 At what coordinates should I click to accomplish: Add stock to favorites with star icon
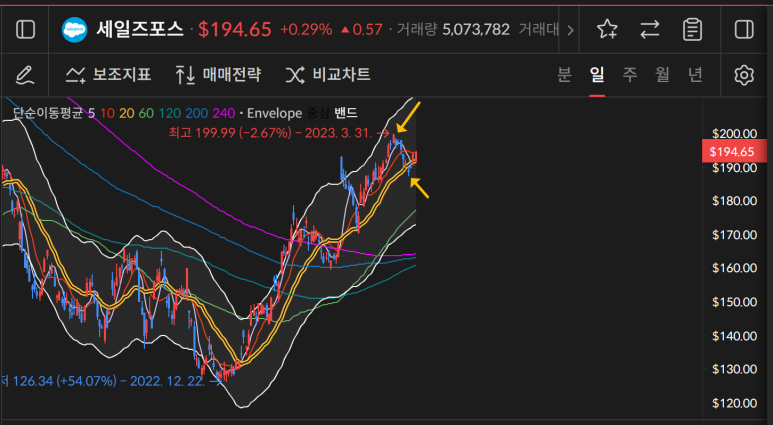607,30
